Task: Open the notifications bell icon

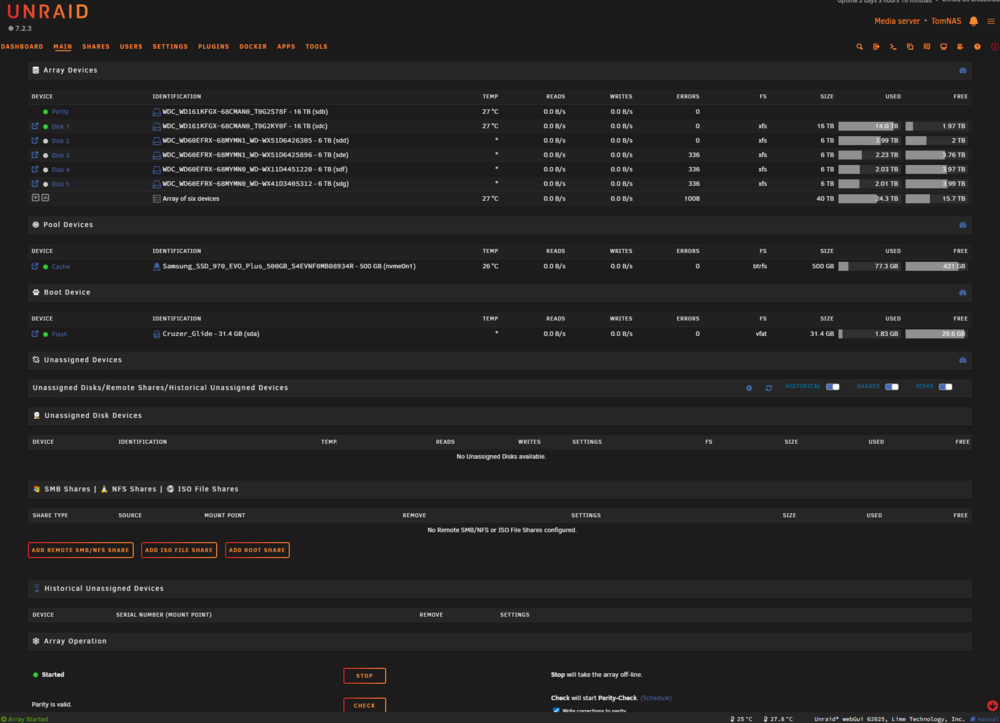Action: coord(973,21)
